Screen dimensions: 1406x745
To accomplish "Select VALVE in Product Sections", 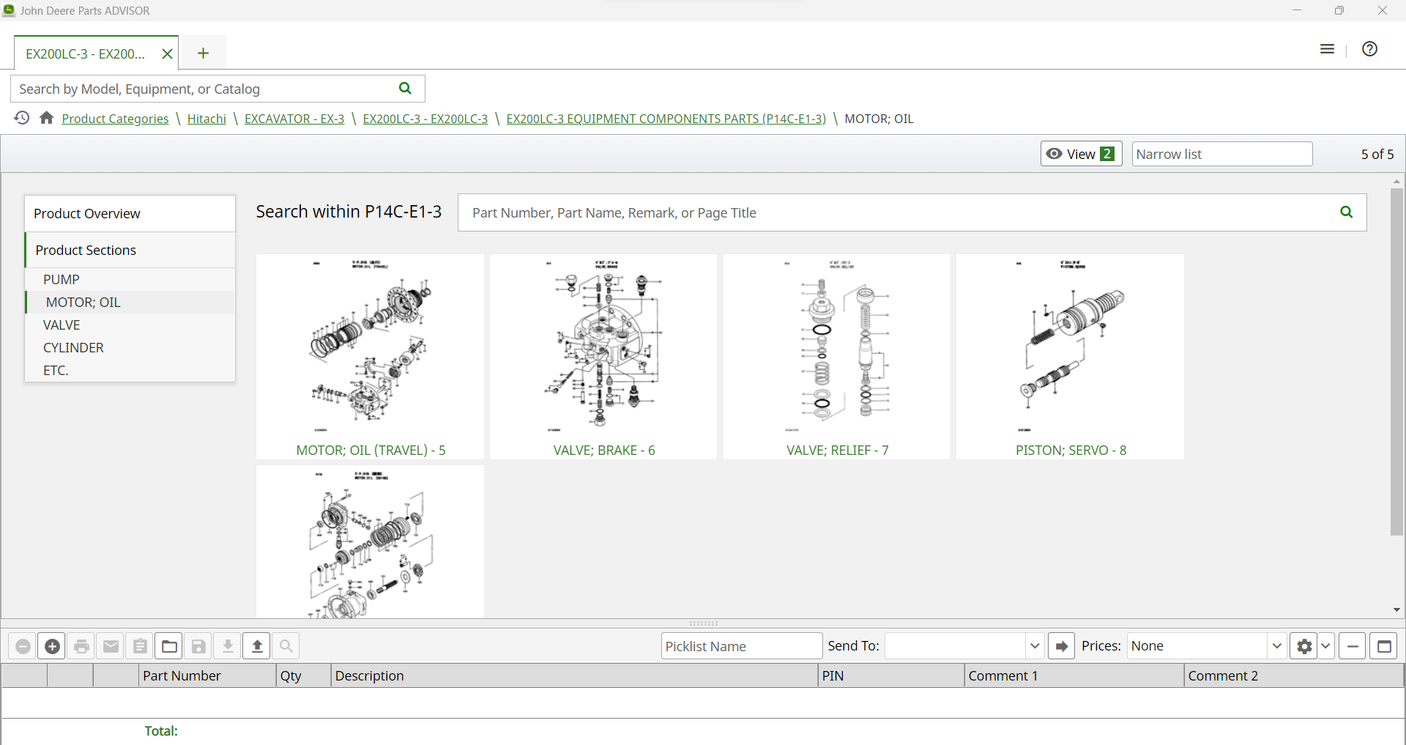I will tap(61, 325).
